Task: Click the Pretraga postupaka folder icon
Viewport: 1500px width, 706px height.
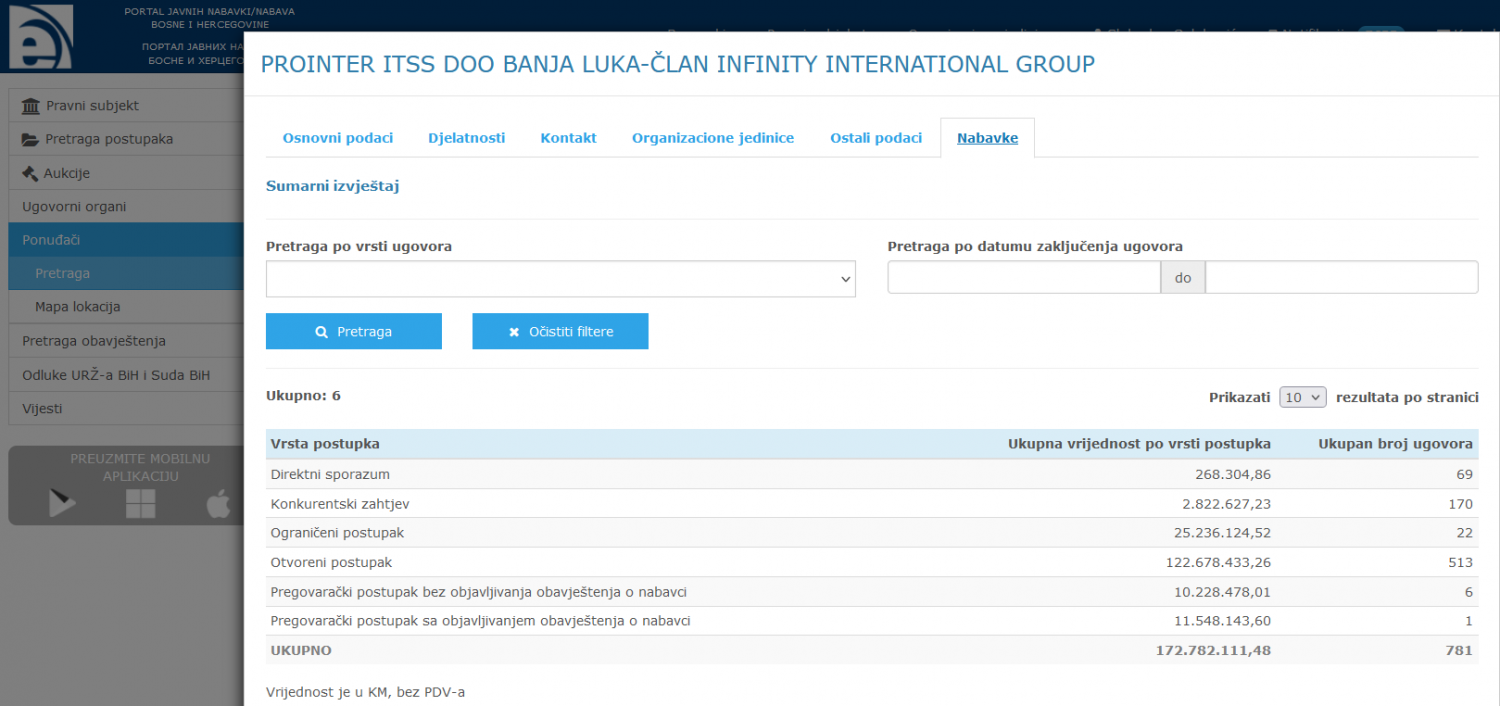Action: pyautogui.click(x=31, y=139)
